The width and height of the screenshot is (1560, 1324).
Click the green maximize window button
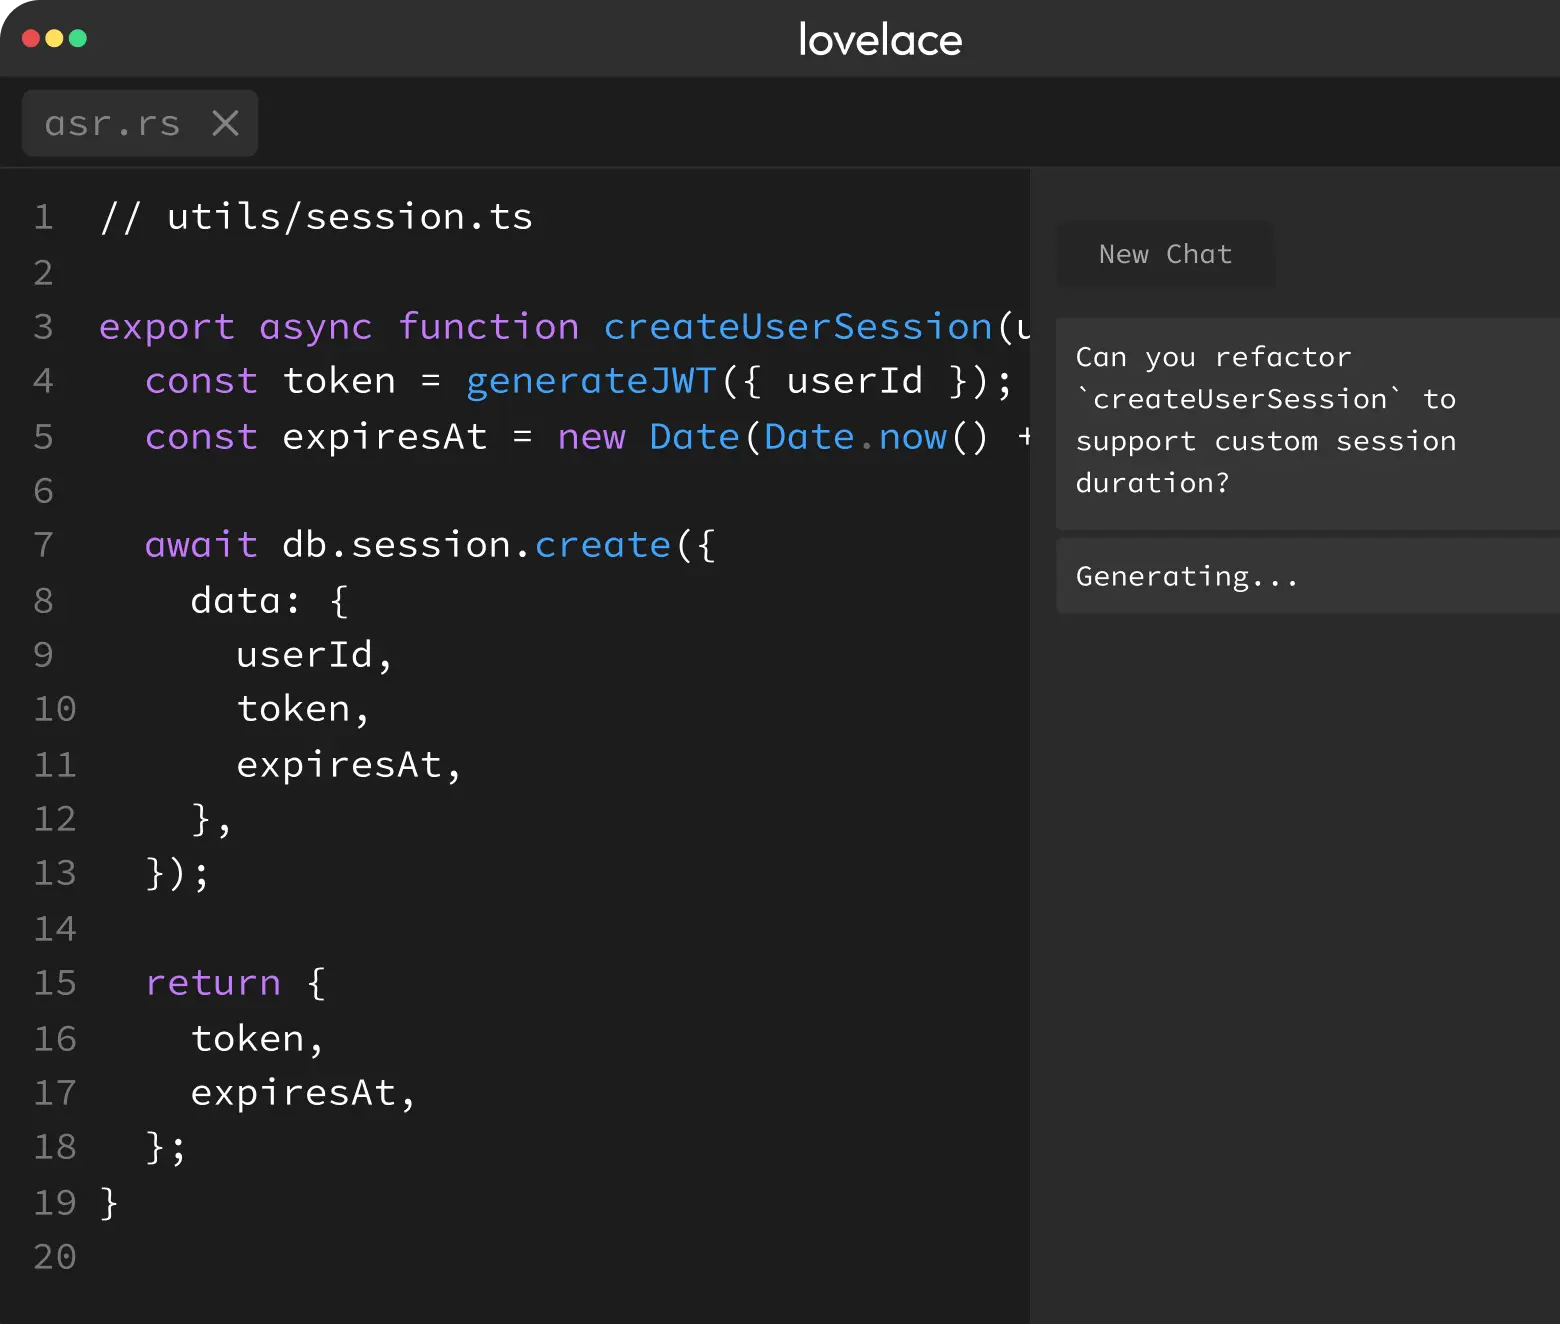pos(78,38)
